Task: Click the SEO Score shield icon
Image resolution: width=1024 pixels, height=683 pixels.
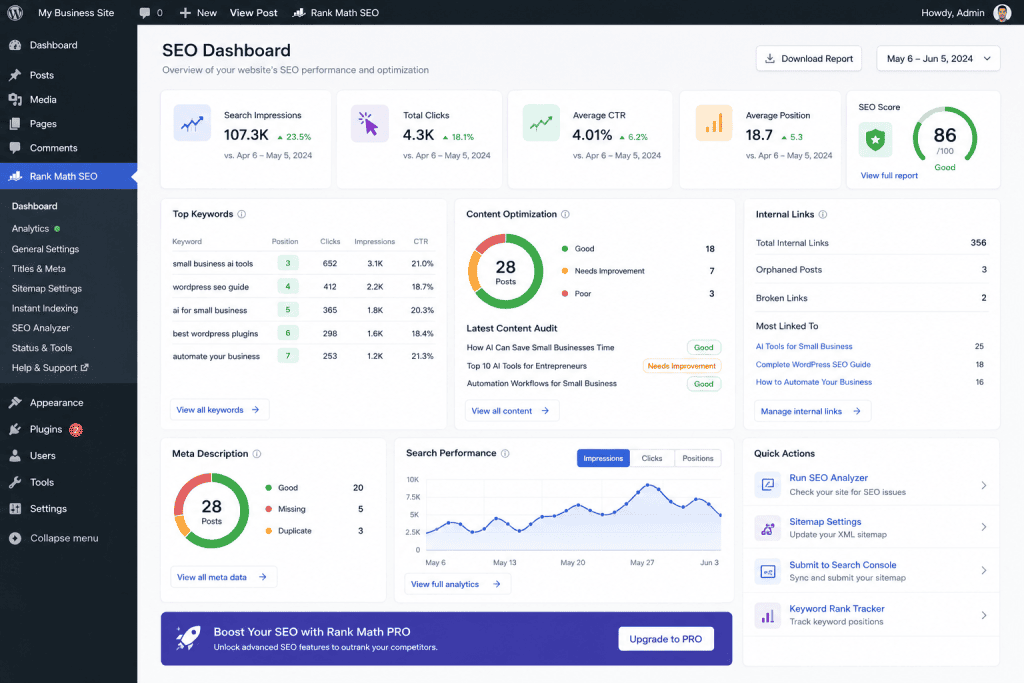Action: coord(875,139)
